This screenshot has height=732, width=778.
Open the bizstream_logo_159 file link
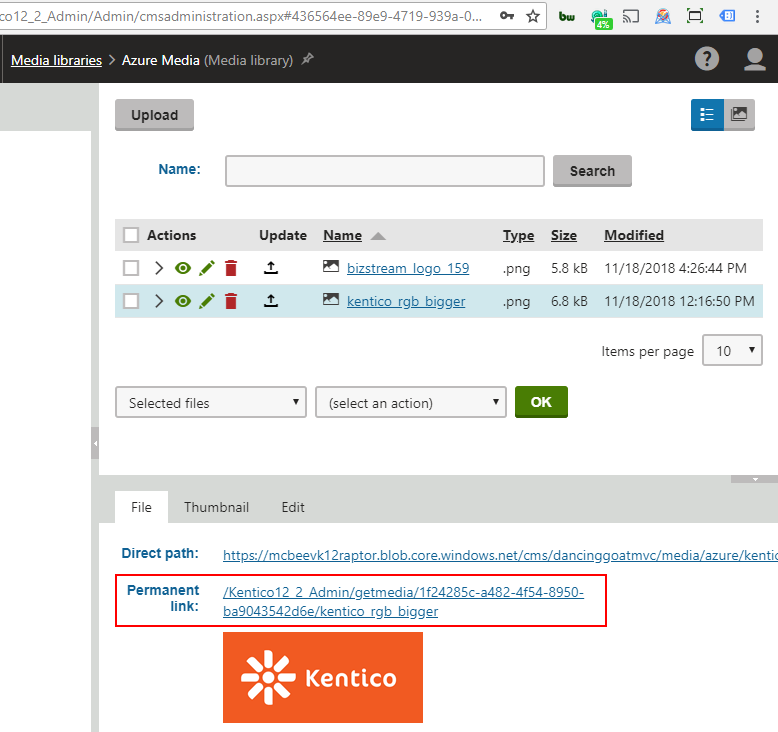(408, 268)
